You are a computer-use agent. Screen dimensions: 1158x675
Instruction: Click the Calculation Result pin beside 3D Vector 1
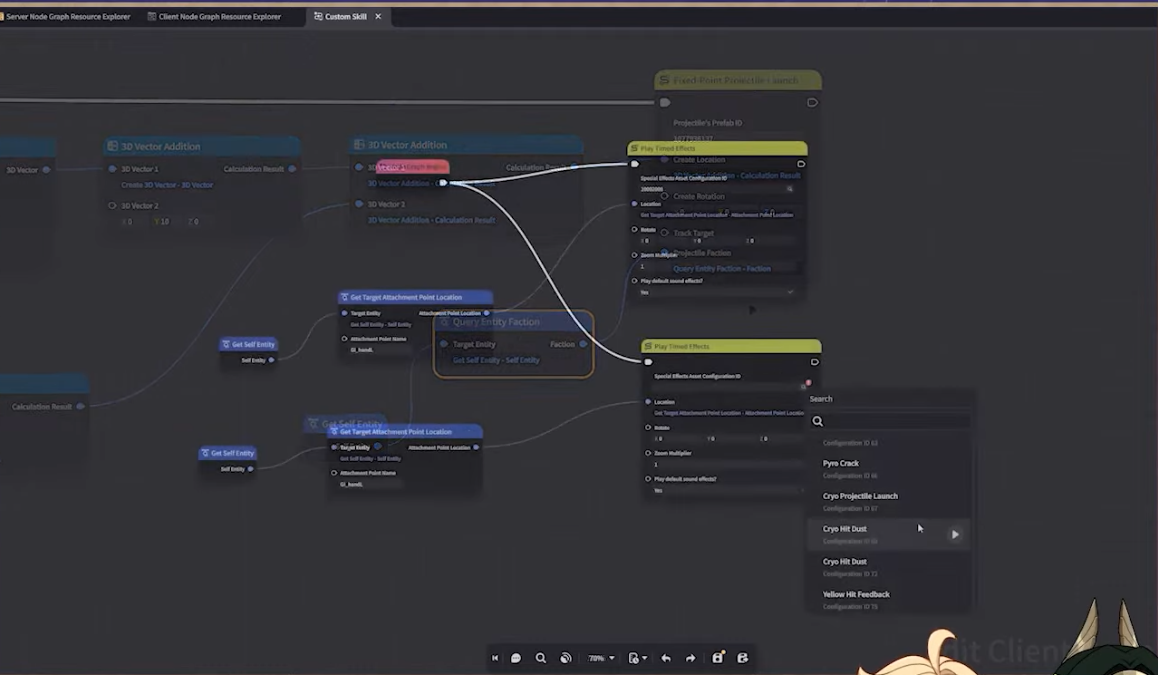coord(292,169)
